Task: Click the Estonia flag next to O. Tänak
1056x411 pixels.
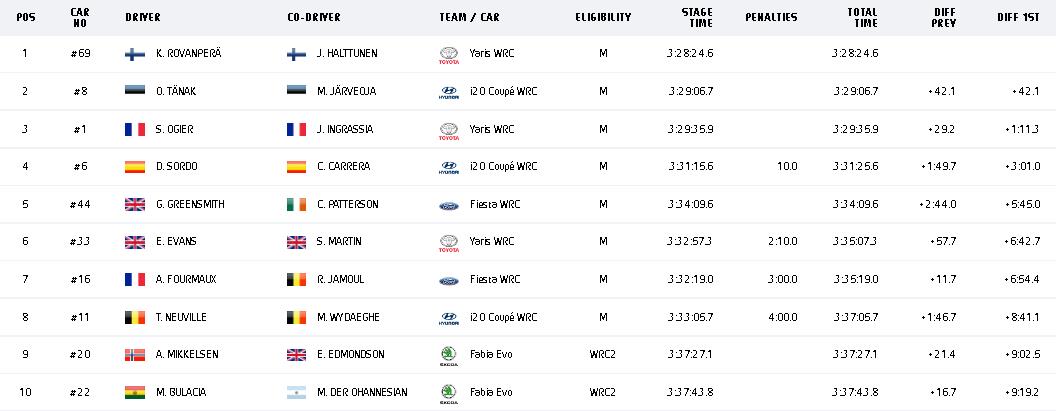Action: pos(135,92)
